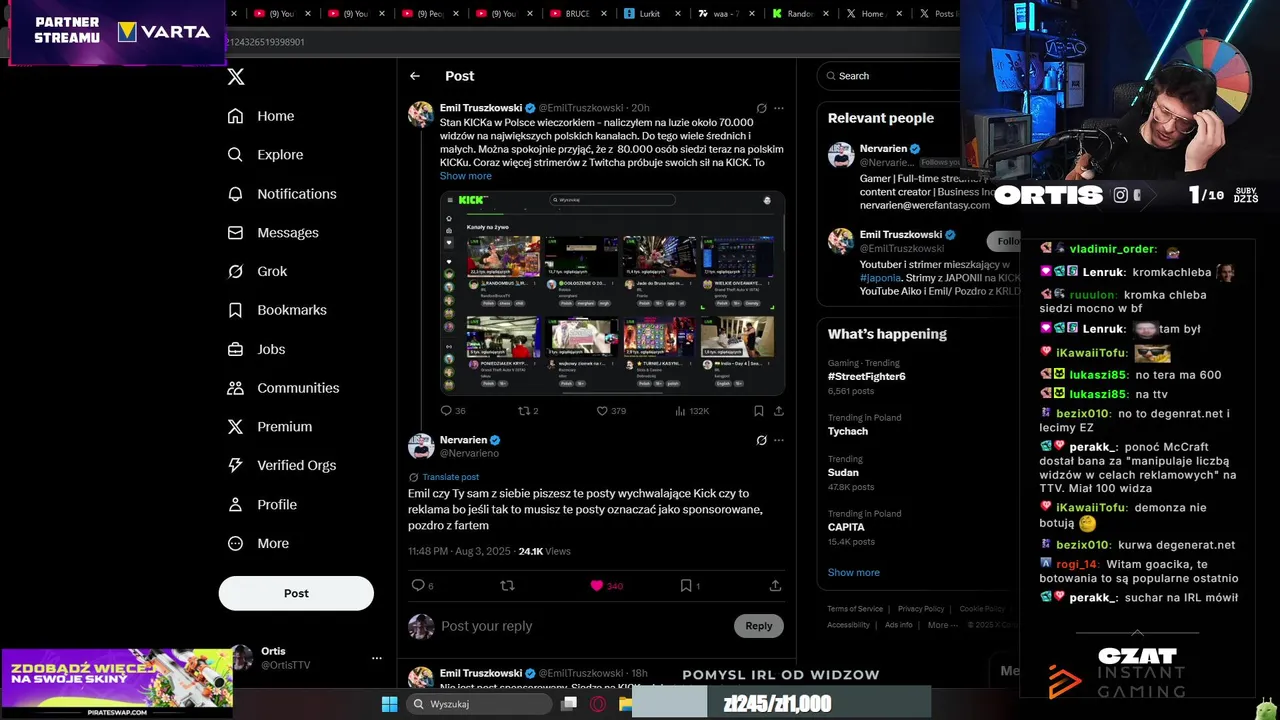Show more under What's happening
The image size is (1280, 720).
(854, 572)
